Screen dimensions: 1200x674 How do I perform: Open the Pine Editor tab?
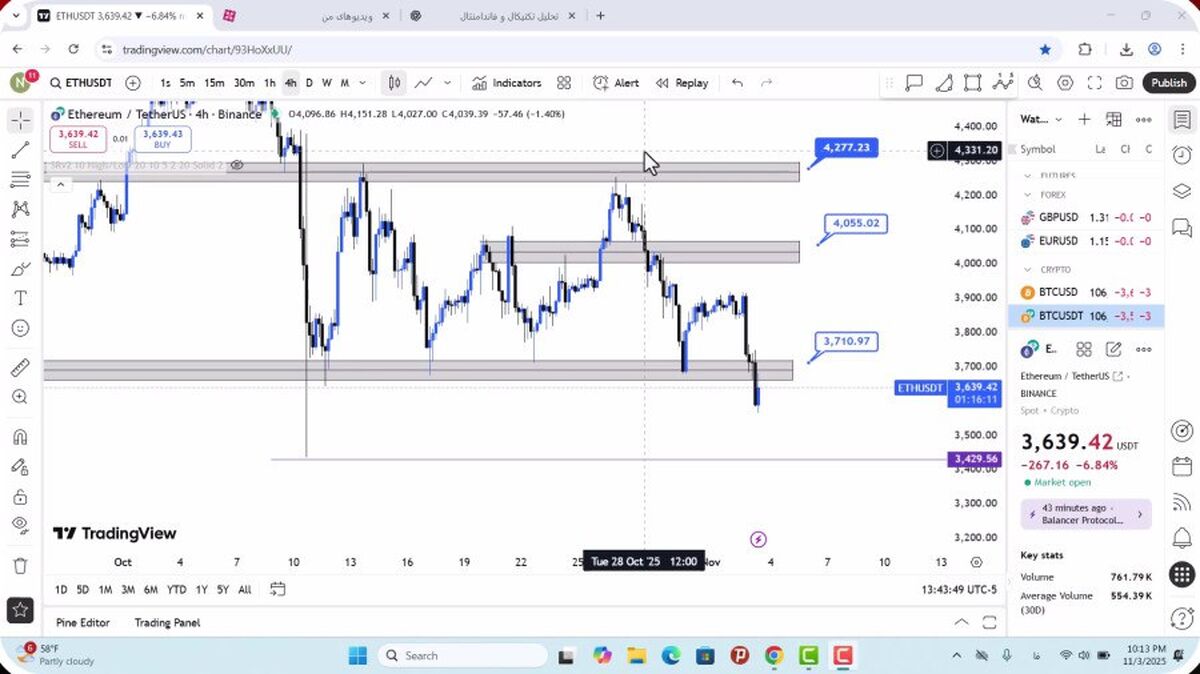pyautogui.click(x=83, y=622)
